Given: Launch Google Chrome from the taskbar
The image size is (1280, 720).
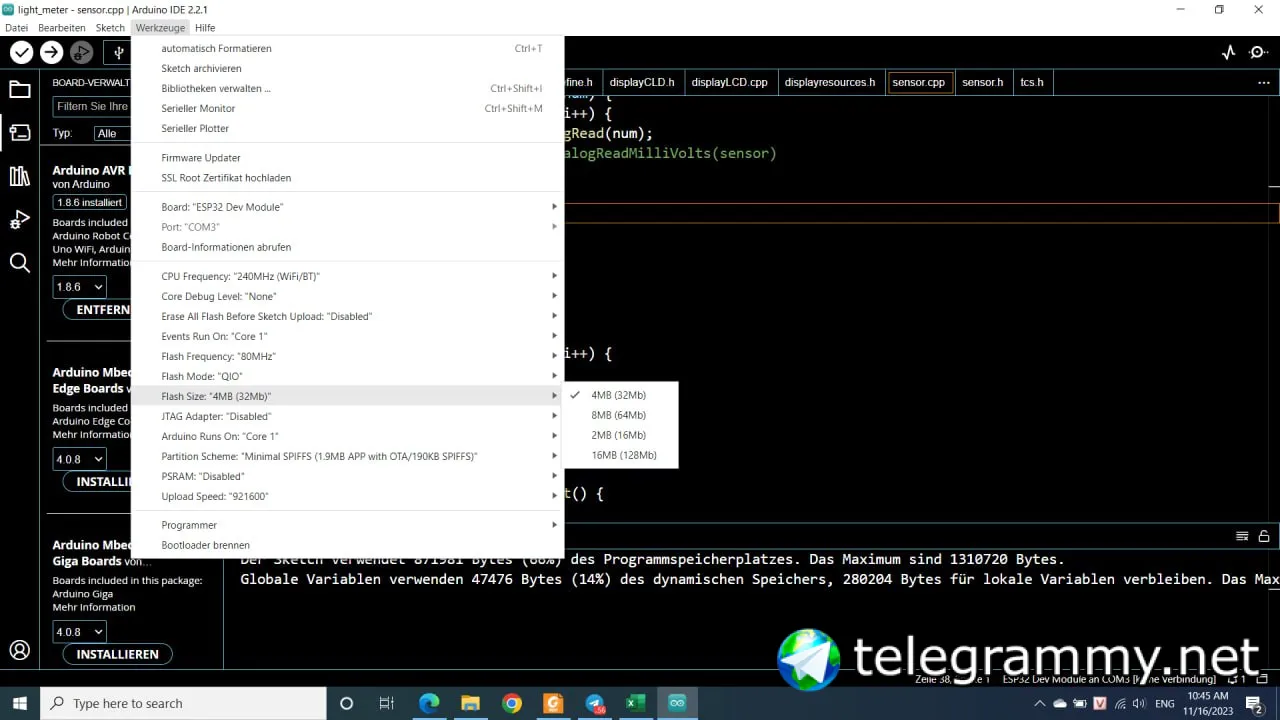Looking at the screenshot, I should tap(512, 703).
